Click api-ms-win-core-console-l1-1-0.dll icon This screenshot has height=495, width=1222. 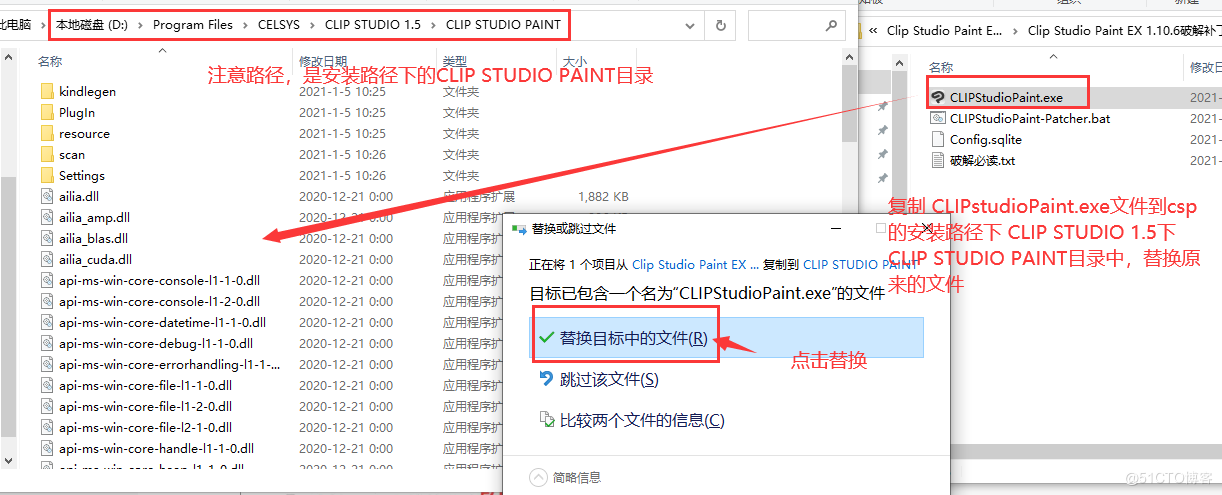47,280
